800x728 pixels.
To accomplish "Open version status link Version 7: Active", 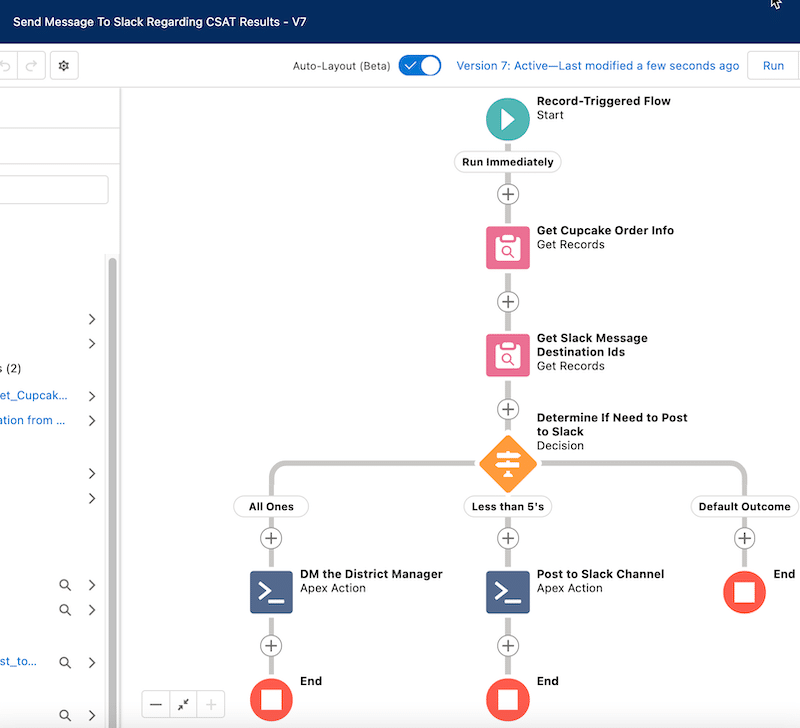I will click(x=597, y=66).
